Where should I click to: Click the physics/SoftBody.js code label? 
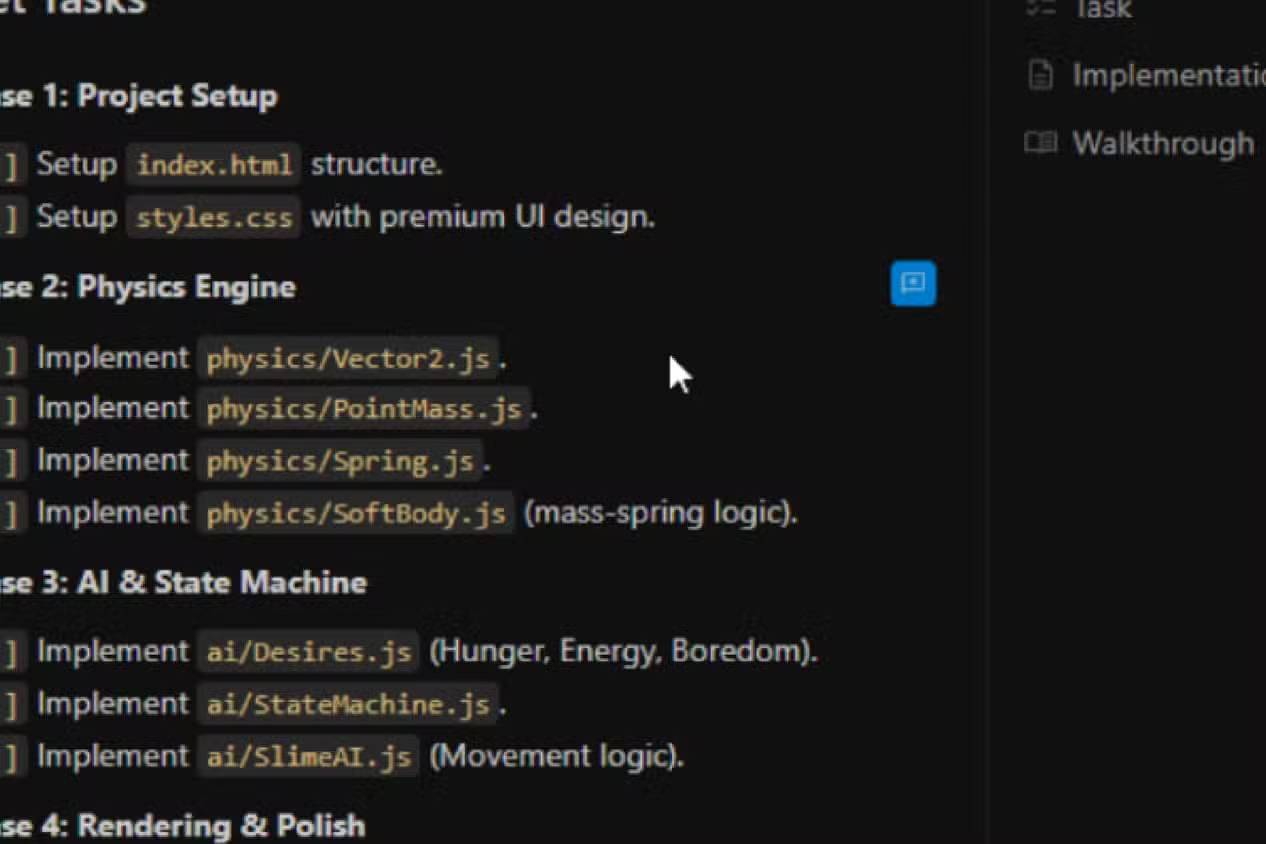click(x=356, y=514)
